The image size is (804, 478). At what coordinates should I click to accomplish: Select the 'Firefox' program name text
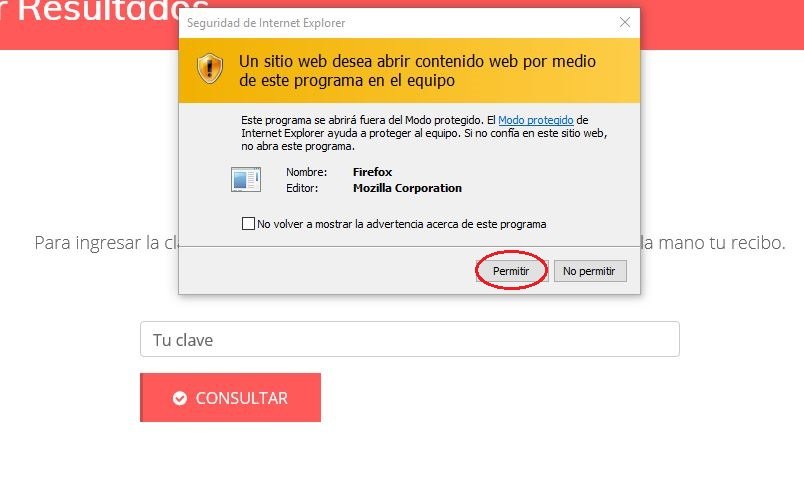[x=372, y=172]
